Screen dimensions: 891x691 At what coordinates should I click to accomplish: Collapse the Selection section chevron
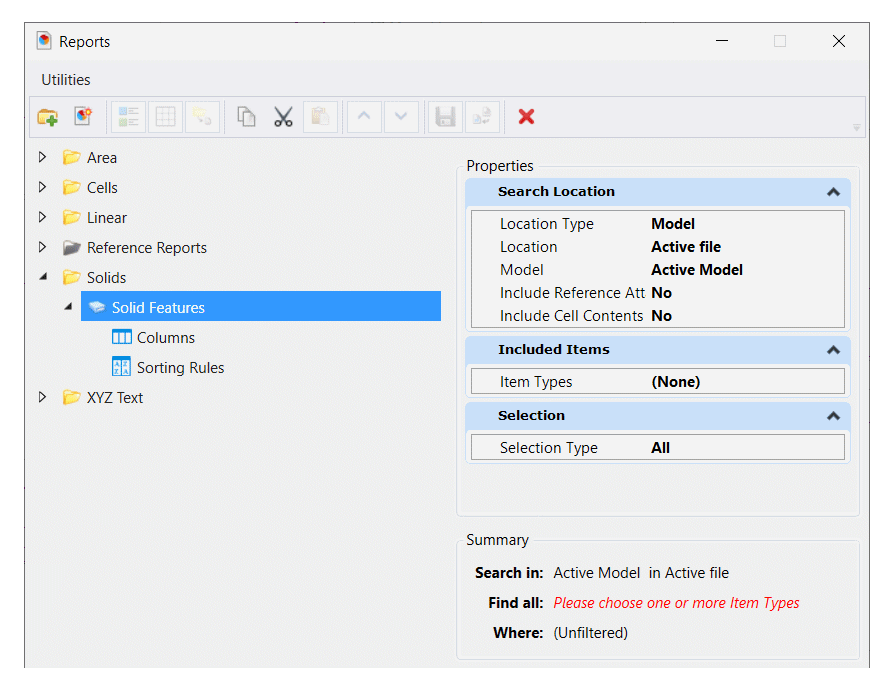tap(833, 416)
